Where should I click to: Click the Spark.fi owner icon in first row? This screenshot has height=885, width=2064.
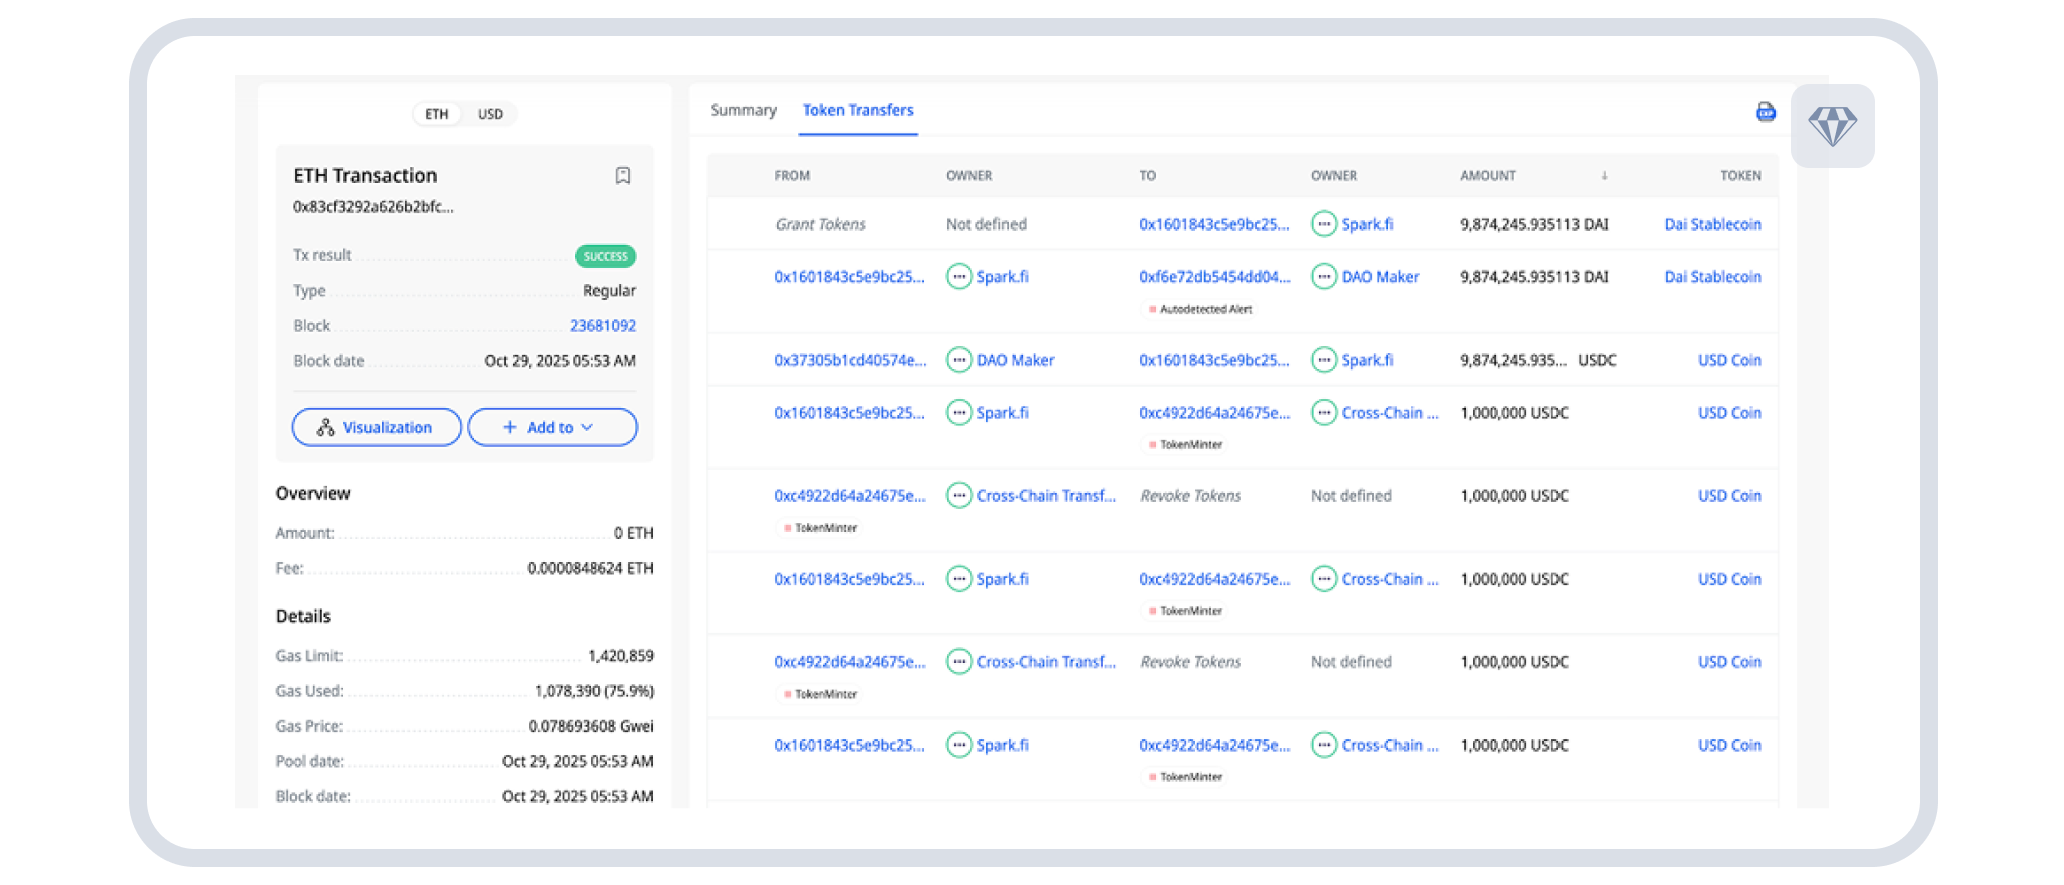[1324, 224]
